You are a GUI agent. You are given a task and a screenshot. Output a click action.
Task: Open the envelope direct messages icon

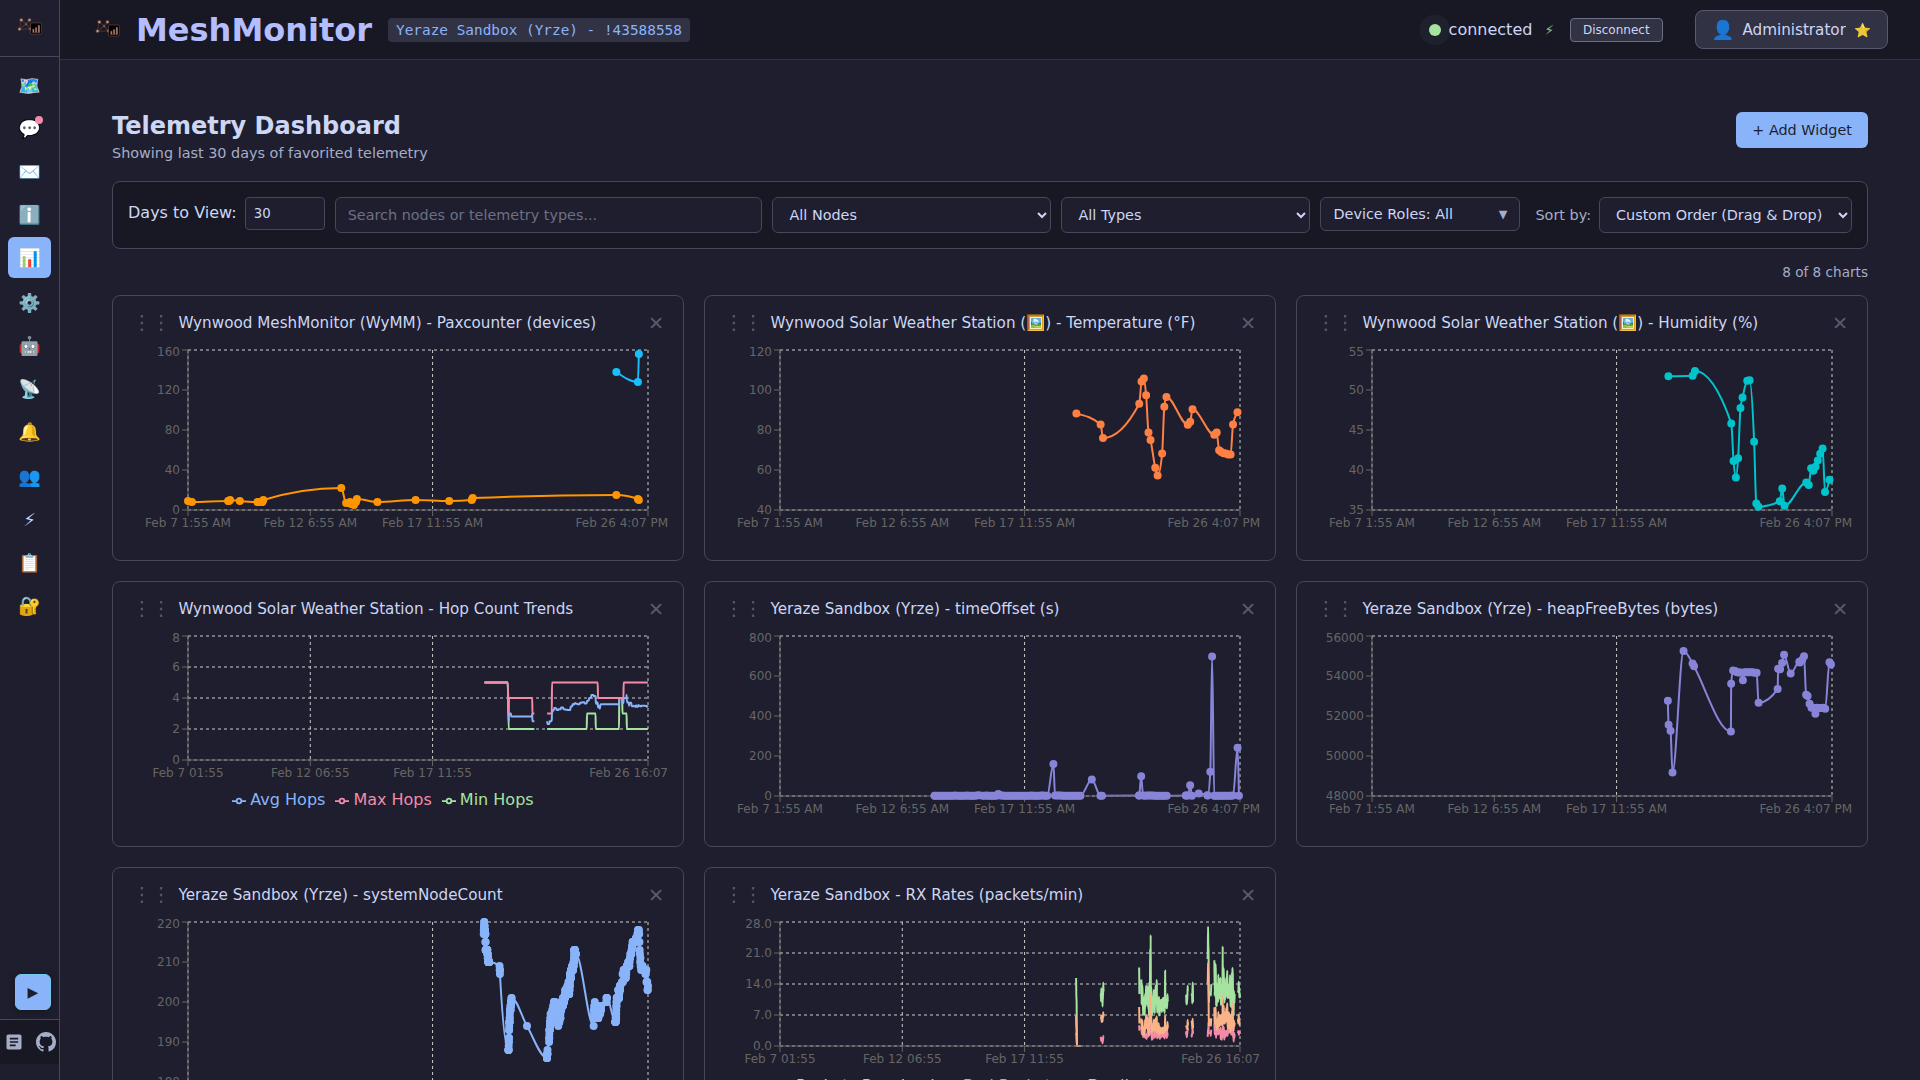click(x=29, y=172)
